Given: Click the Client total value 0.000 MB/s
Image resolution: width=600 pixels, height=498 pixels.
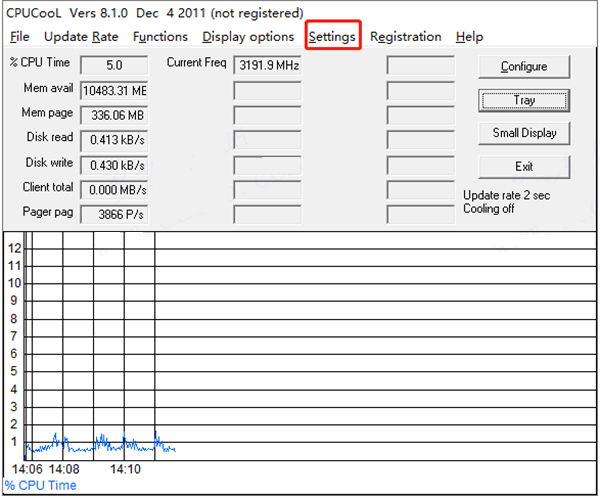Looking at the screenshot, I should point(114,190).
